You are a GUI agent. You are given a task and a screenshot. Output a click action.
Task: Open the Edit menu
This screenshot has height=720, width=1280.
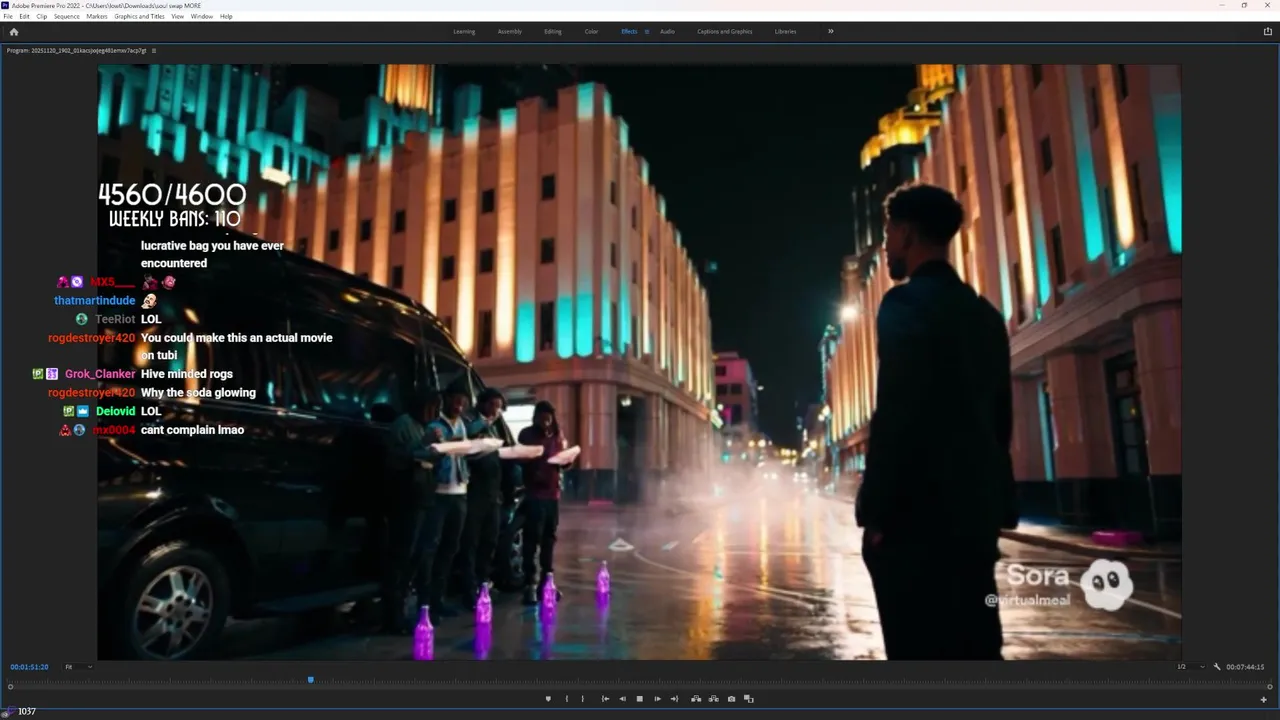coord(24,17)
